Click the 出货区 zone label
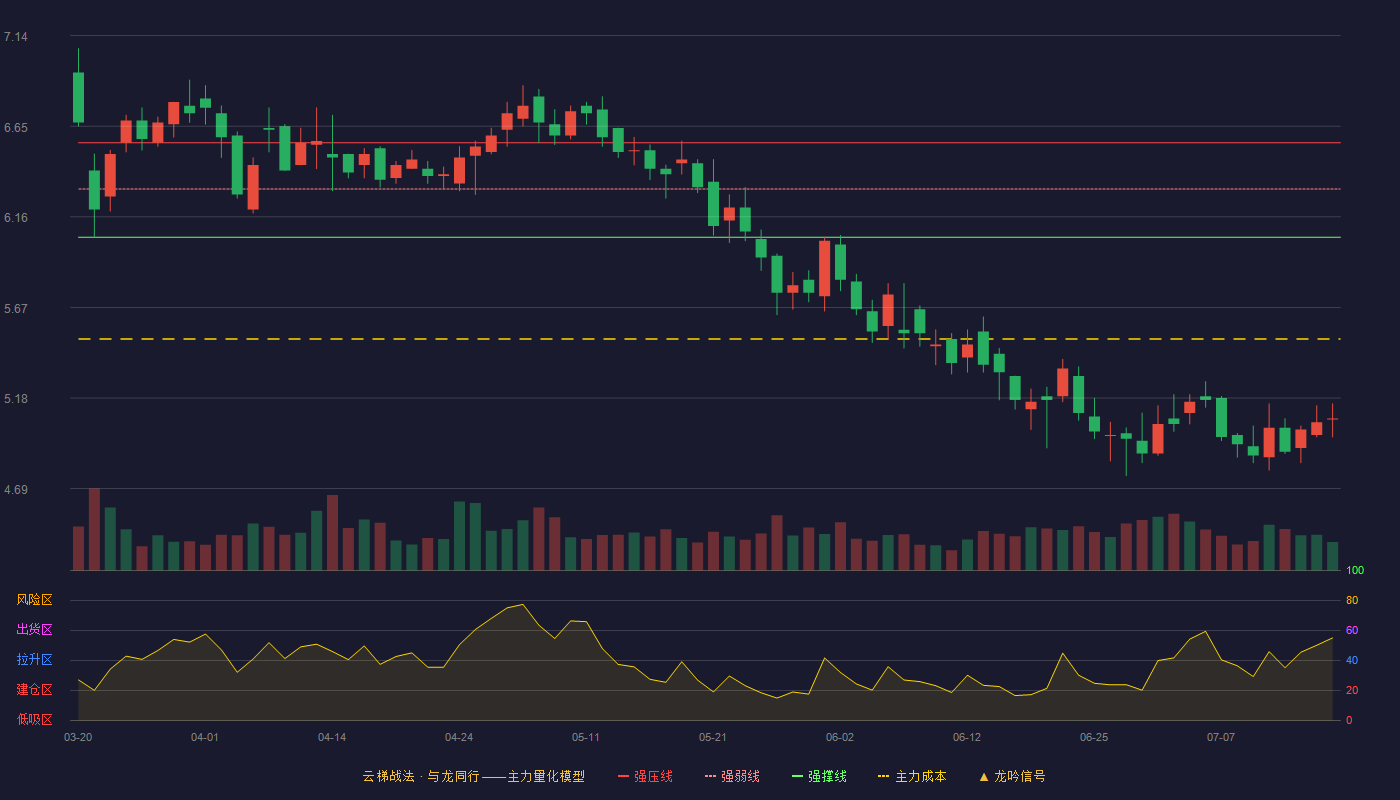Viewport: 1400px width, 800px height. [34, 630]
